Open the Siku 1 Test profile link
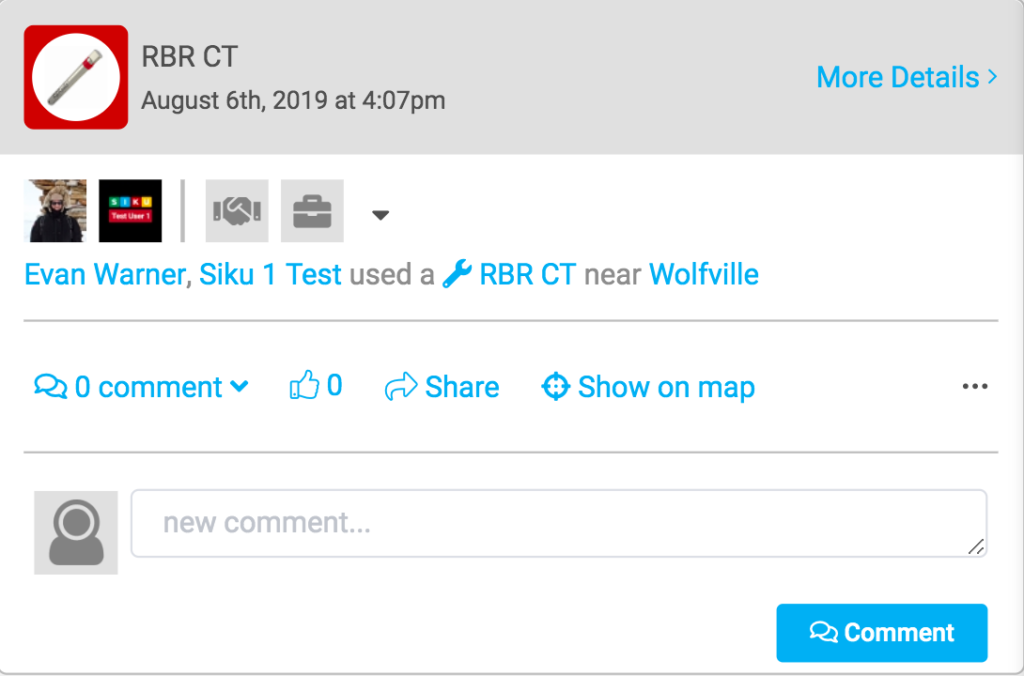 coord(270,274)
